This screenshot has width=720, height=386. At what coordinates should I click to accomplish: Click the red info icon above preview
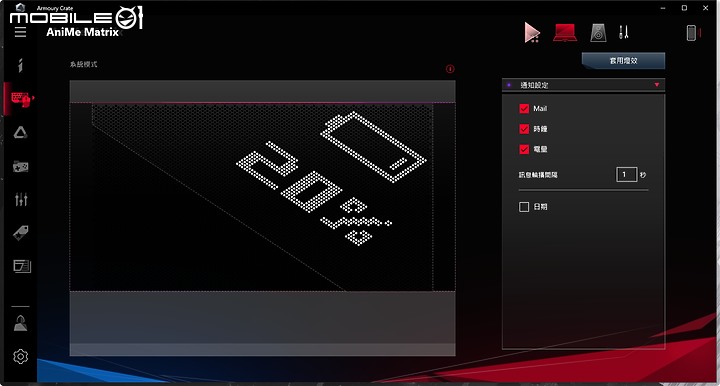pos(450,69)
